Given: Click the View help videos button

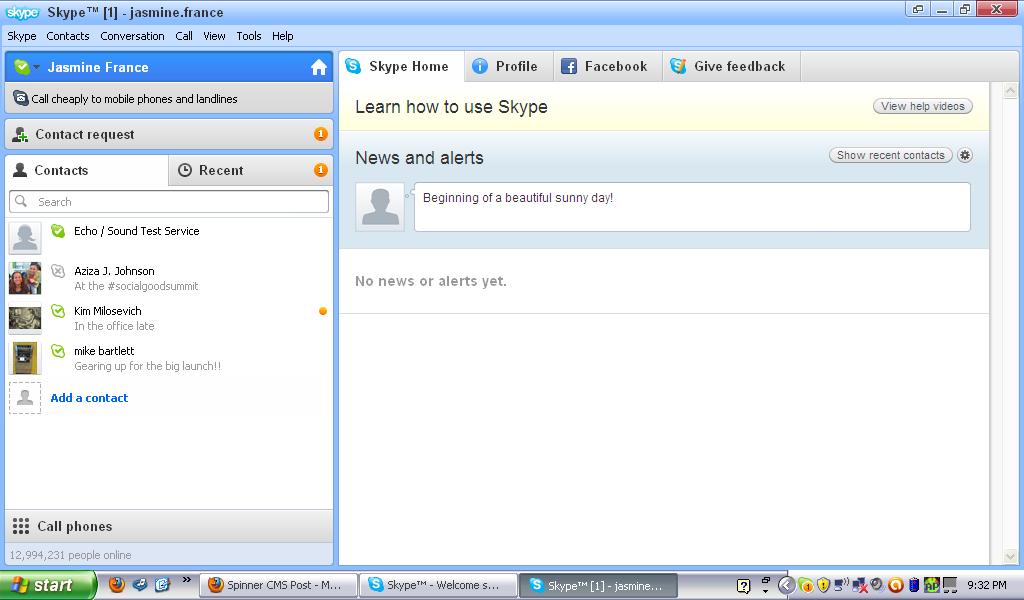Looking at the screenshot, I should click(x=922, y=106).
